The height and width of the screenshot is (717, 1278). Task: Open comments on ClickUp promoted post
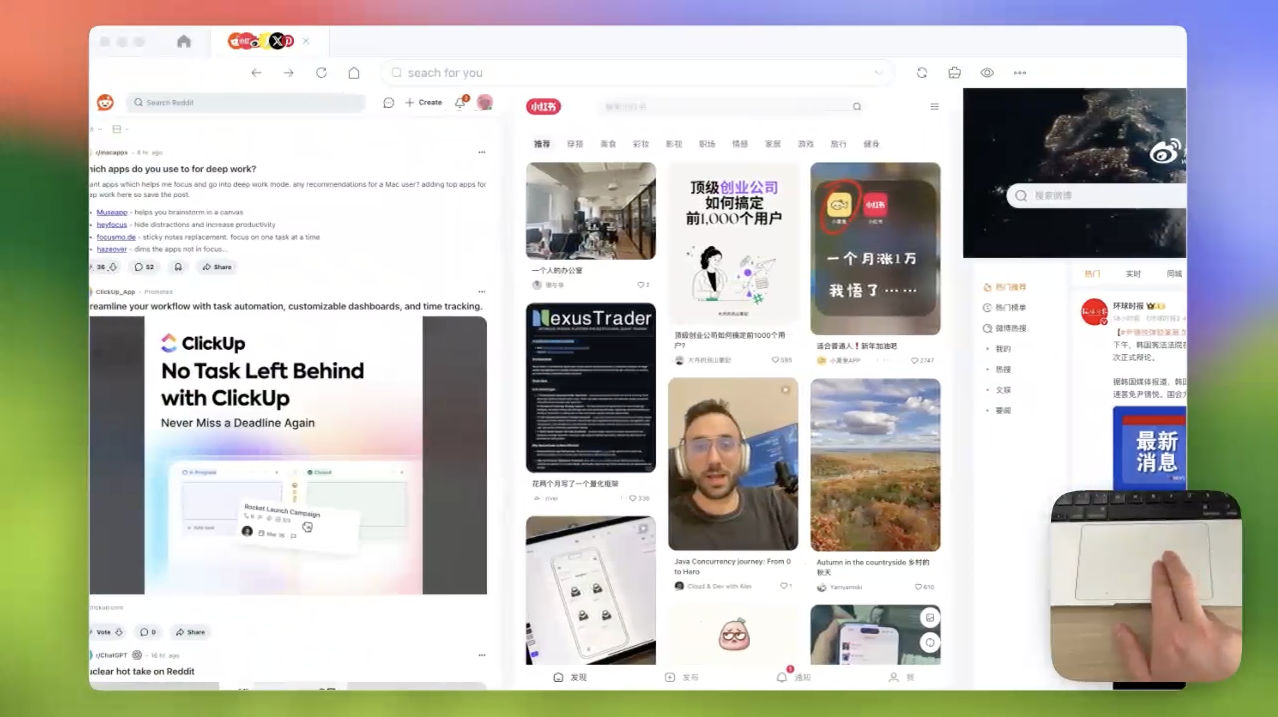(x=148, y=632)
